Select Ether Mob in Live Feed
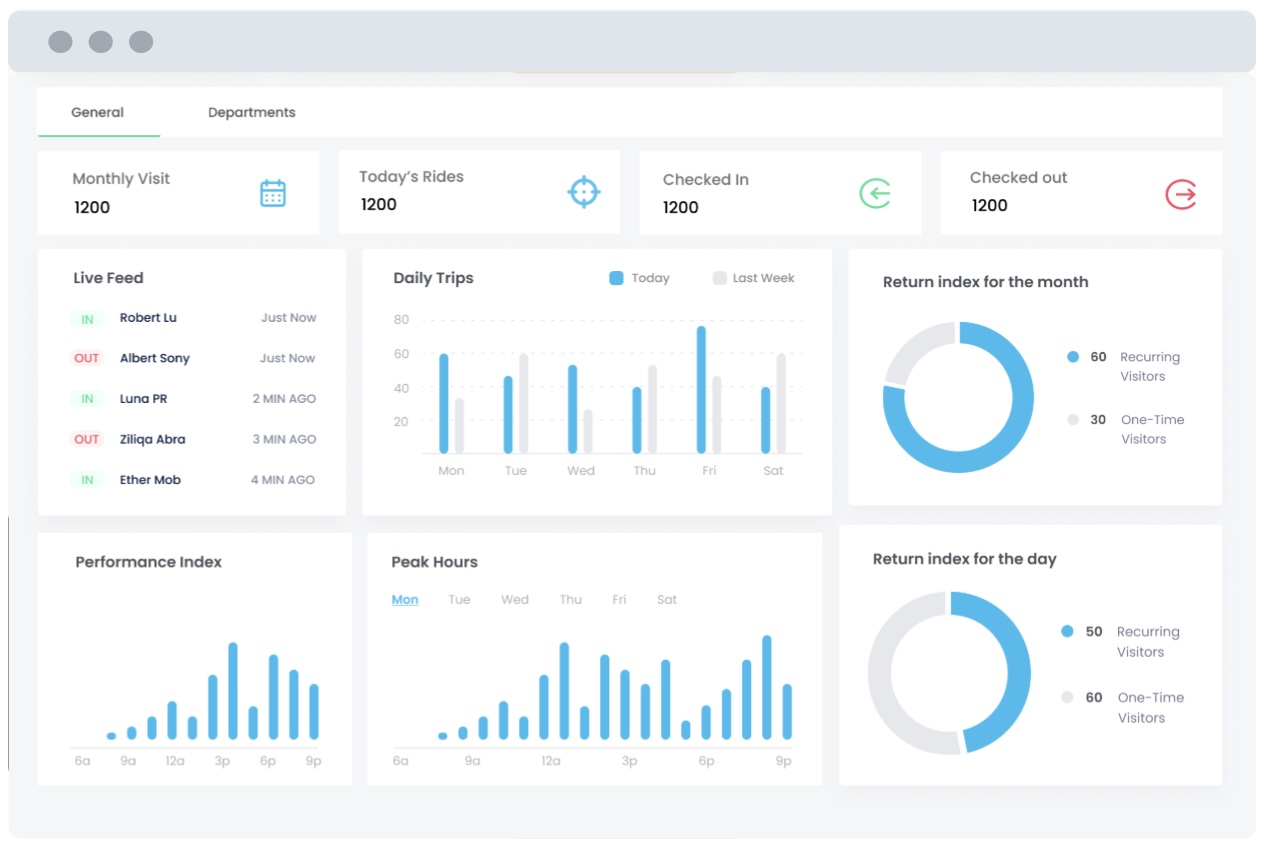 pos(150,480)
